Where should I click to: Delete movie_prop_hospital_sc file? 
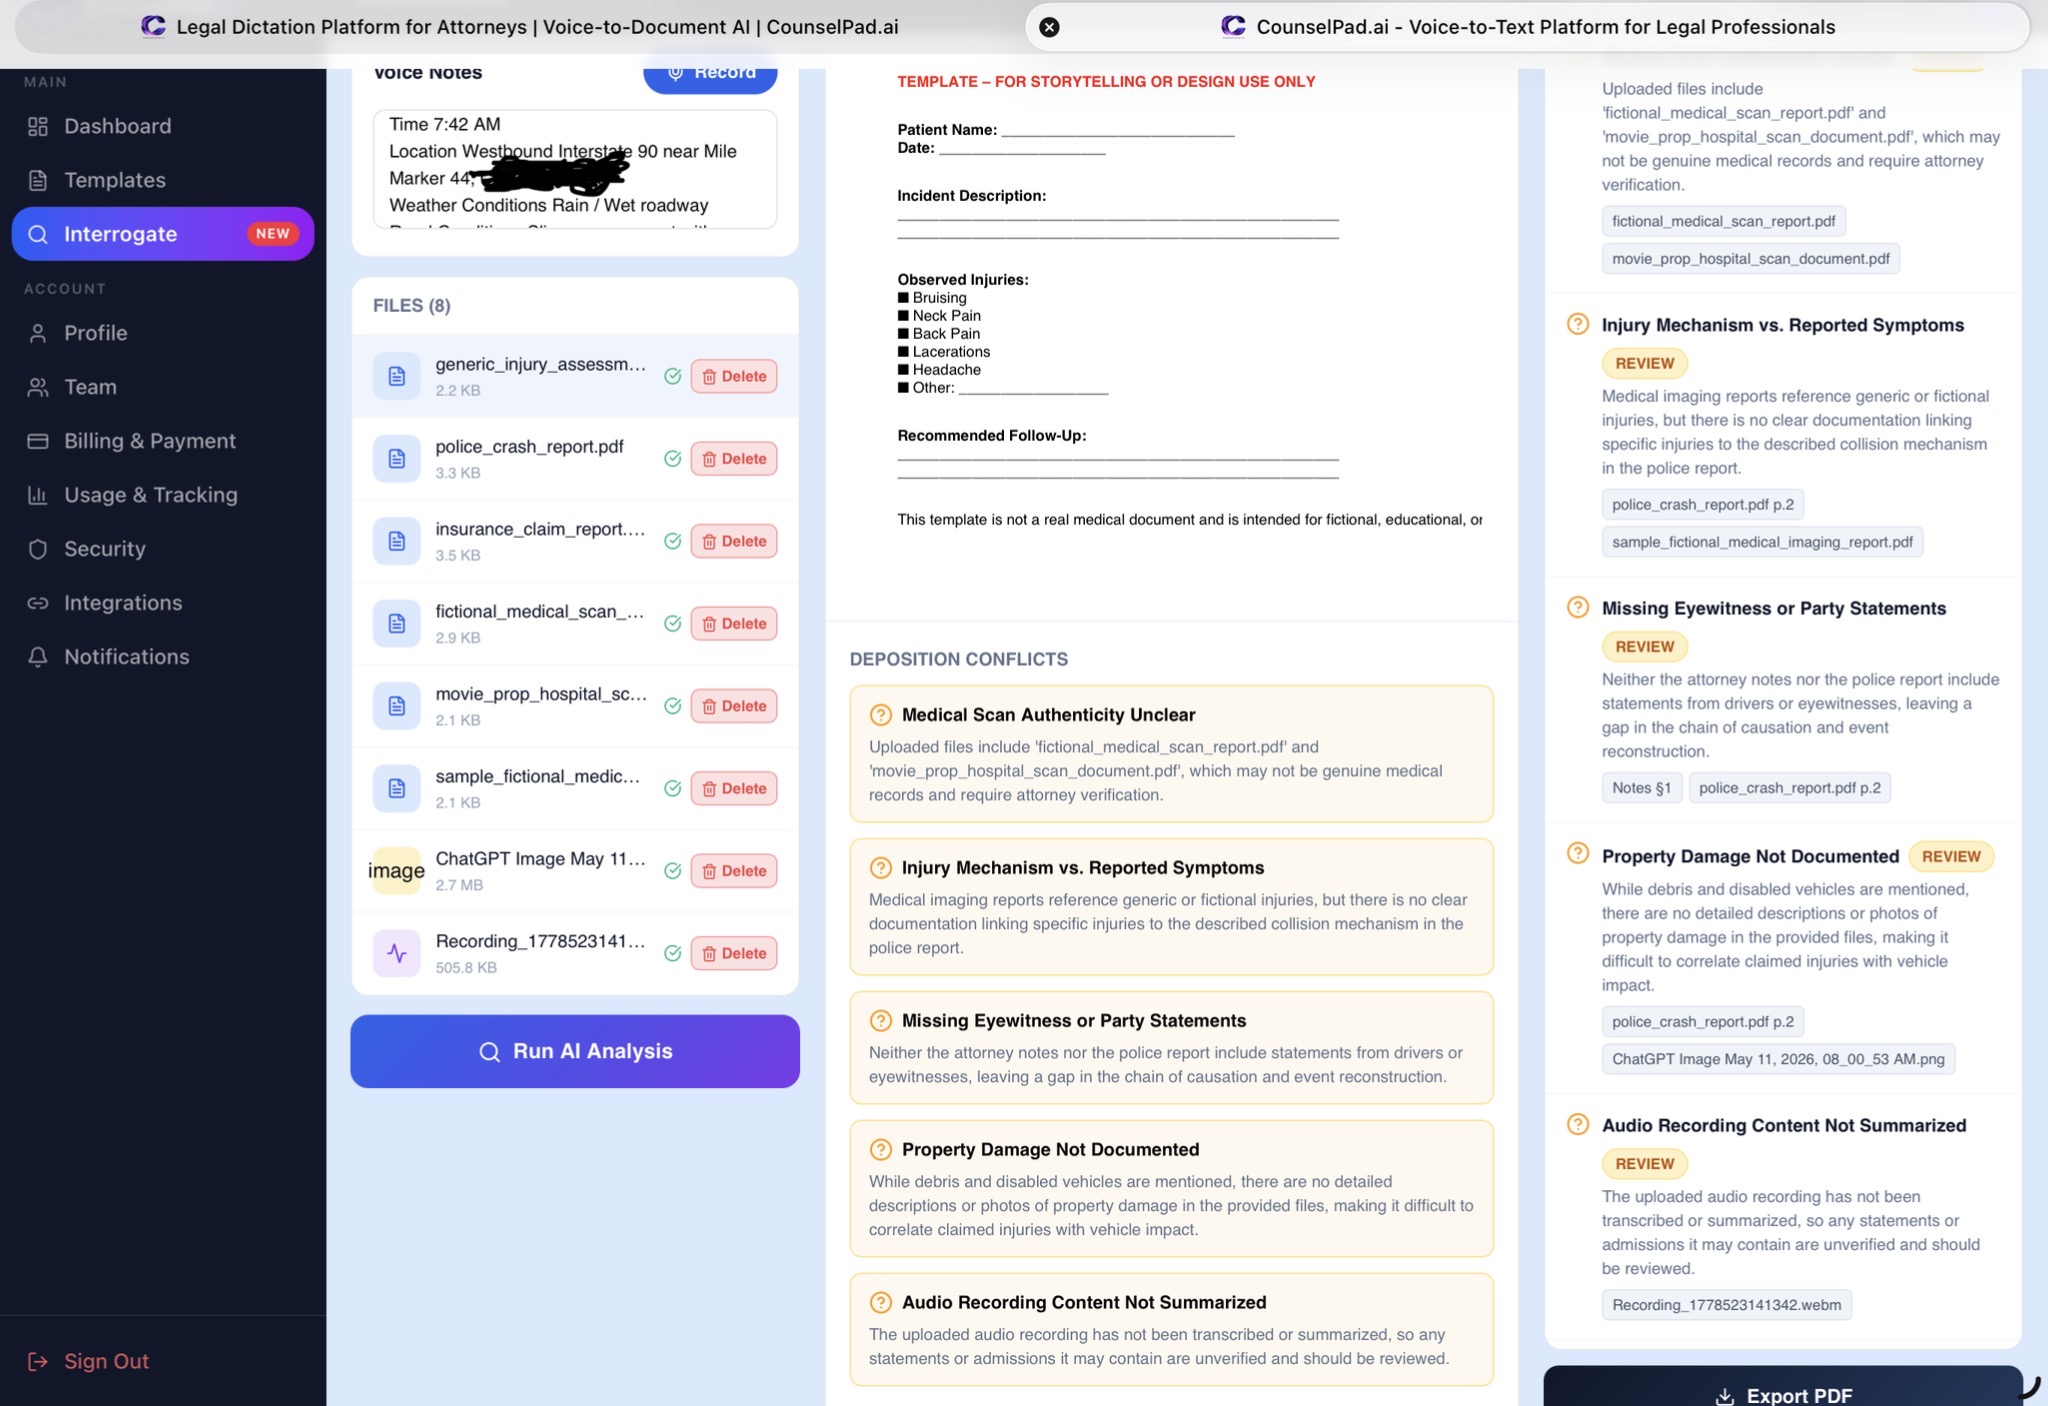click(x=734, y=706)
